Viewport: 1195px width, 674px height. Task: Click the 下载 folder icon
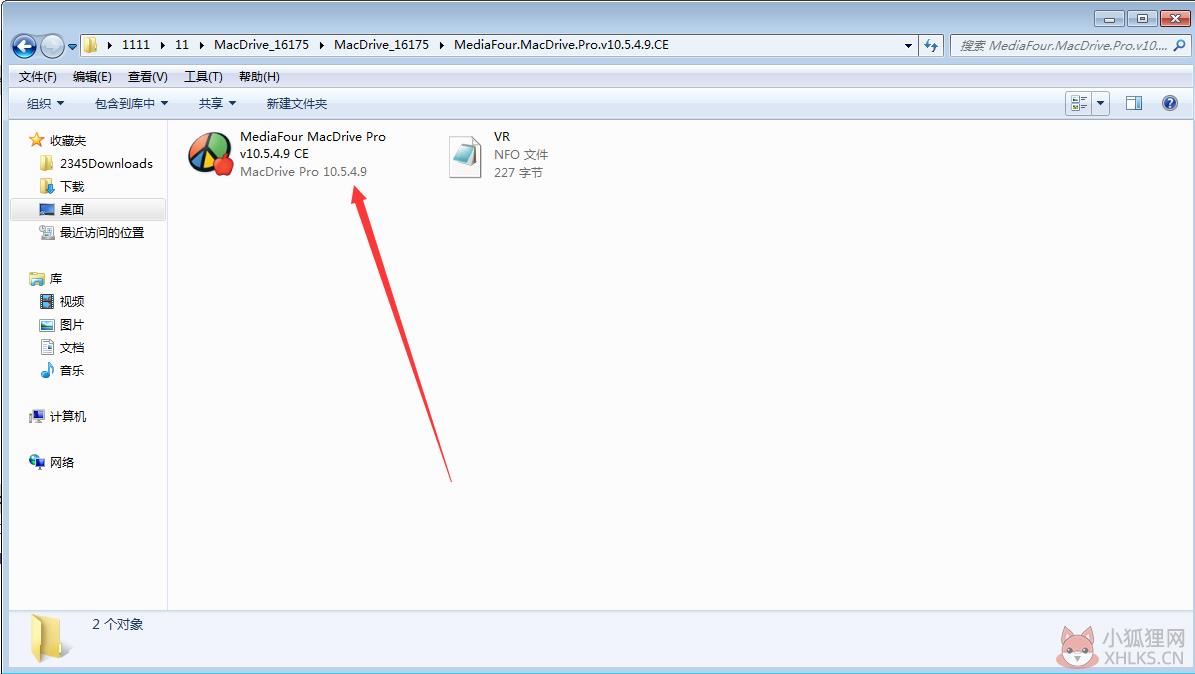46,186
